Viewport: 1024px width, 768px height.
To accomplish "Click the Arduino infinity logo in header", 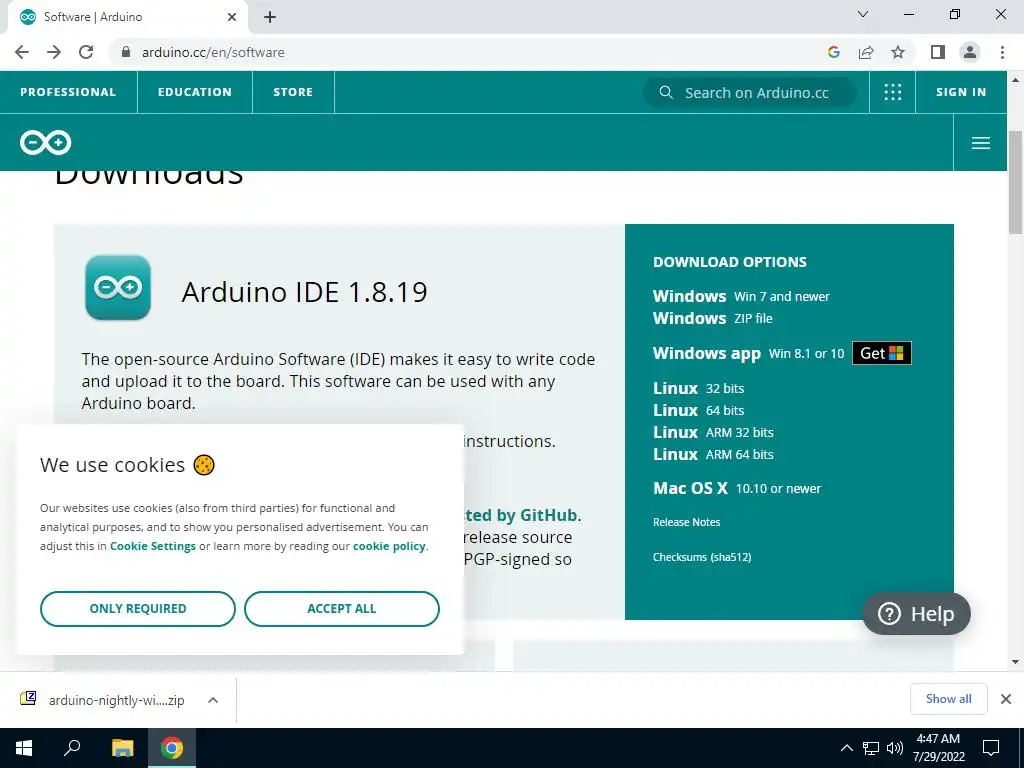I will pyautogui.click(x=45, y=142).
